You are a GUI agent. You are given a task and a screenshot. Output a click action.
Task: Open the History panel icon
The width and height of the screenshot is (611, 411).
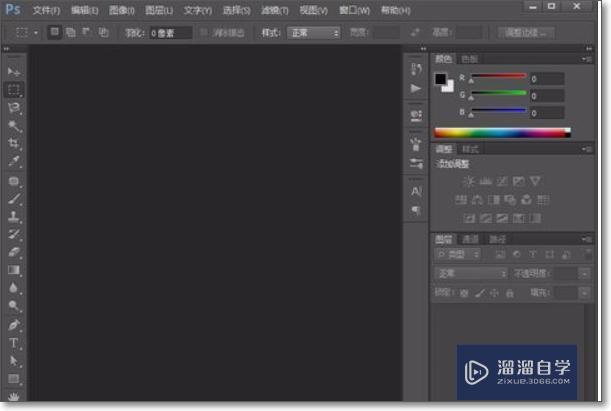[416, 70]
